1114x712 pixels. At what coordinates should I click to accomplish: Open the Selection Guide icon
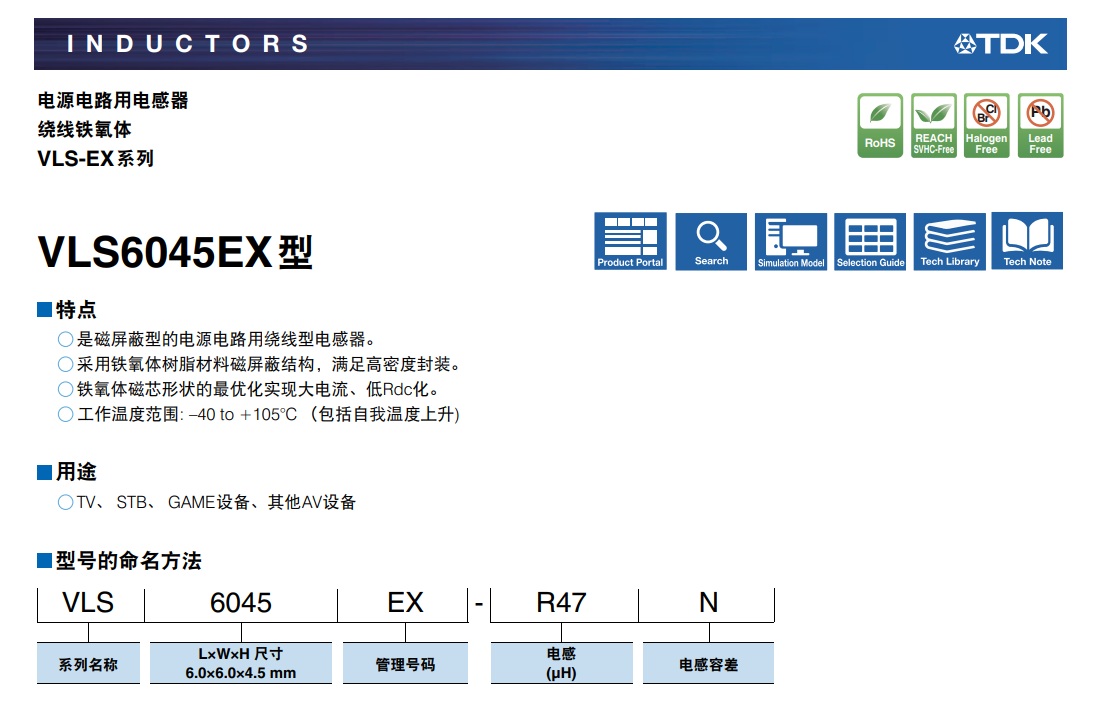click(870, 241)
